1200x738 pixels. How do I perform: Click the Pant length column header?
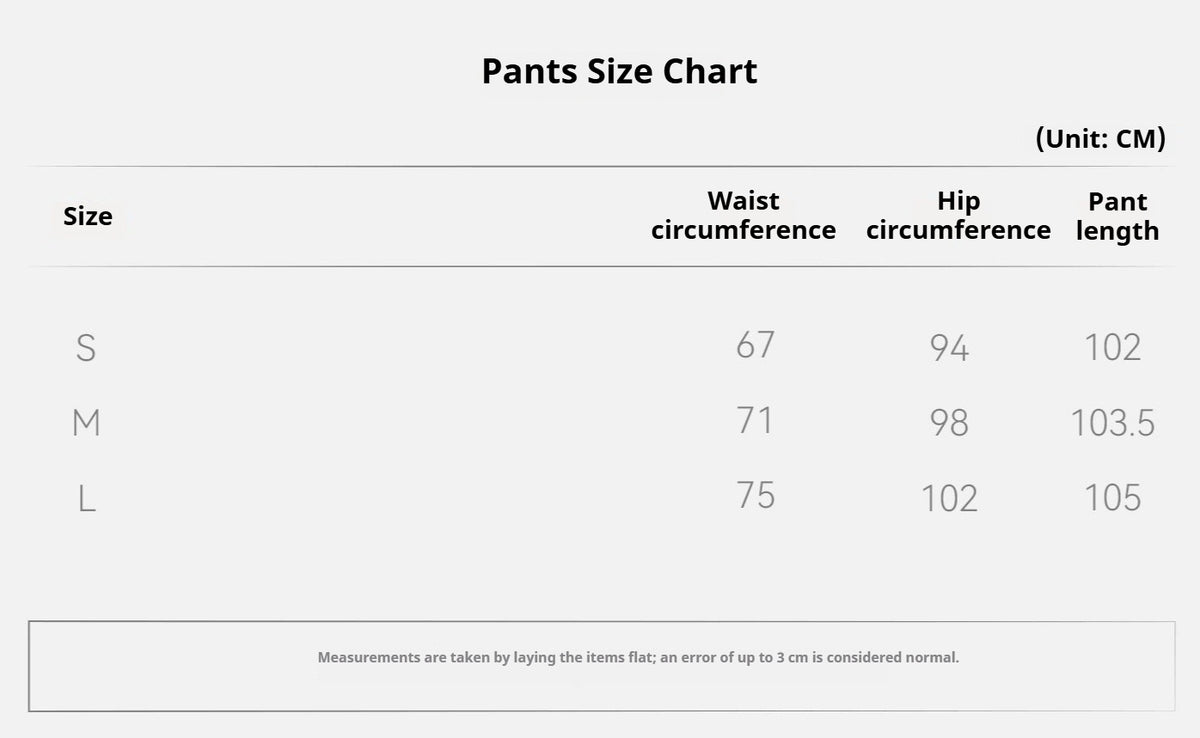[x=1117, y=216]
